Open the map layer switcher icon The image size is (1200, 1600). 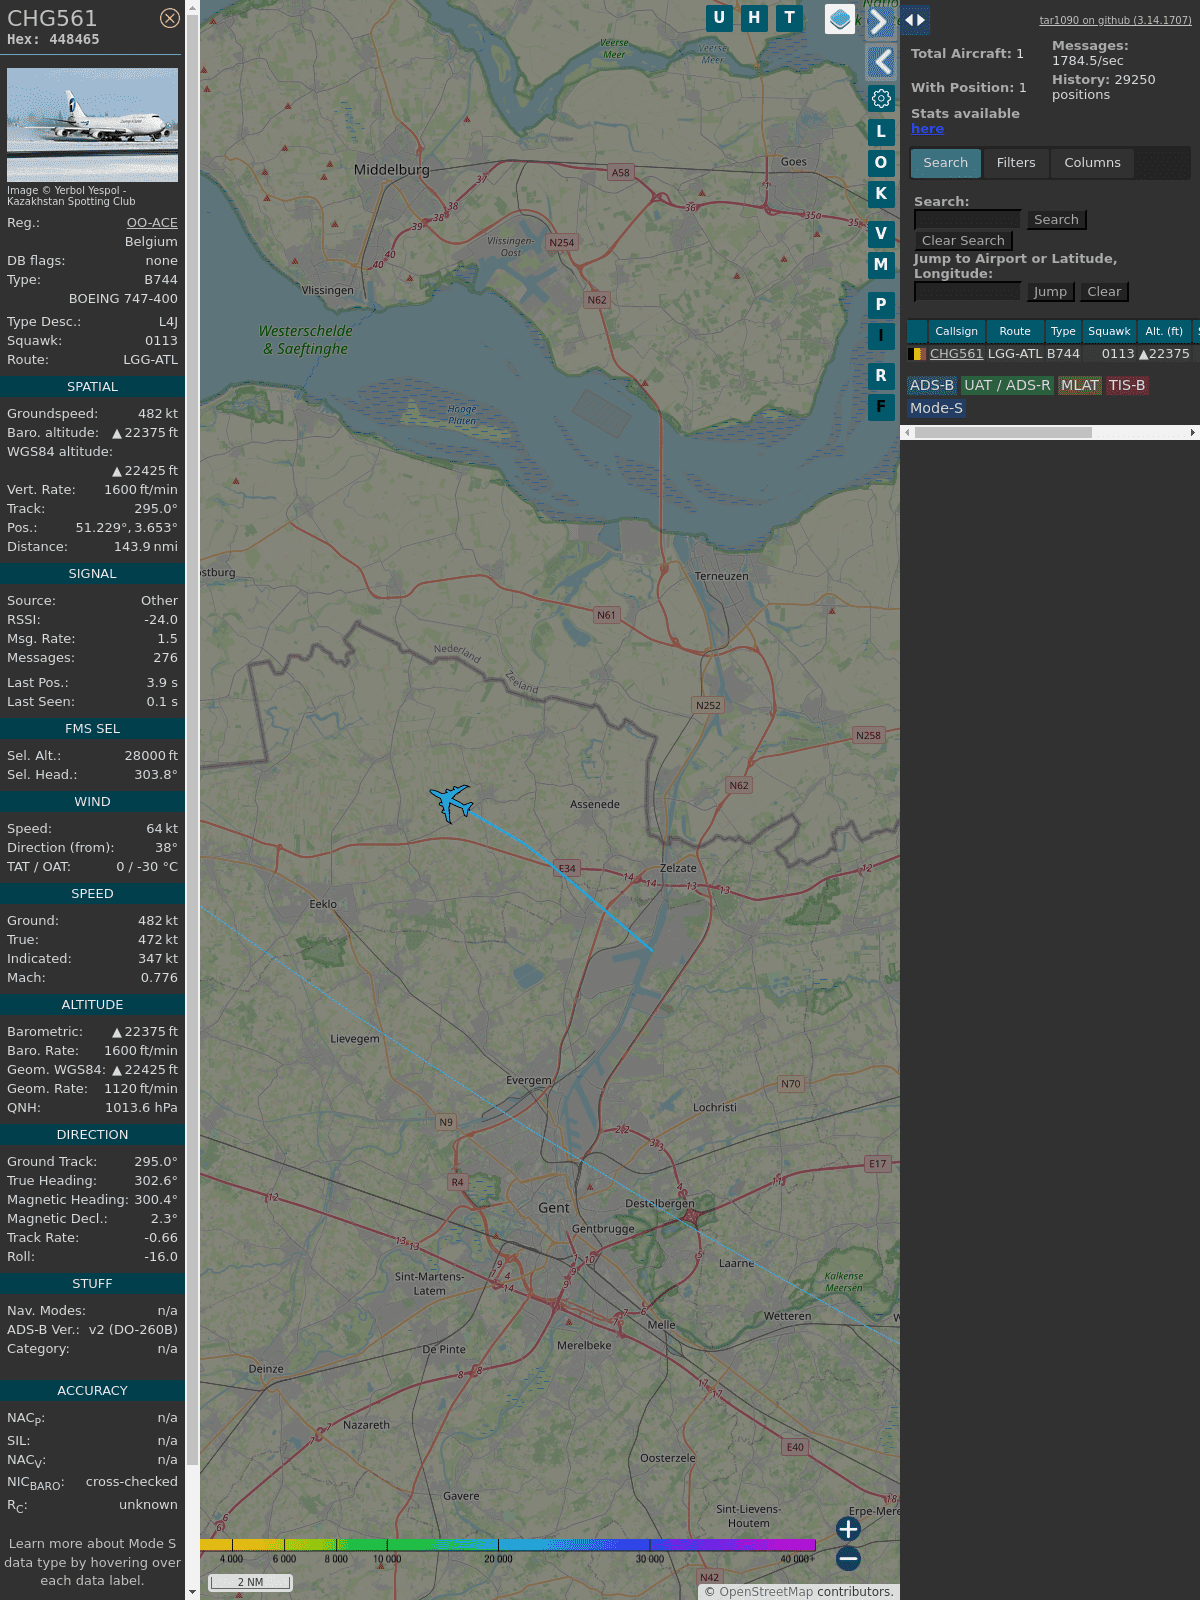(840, 18)
